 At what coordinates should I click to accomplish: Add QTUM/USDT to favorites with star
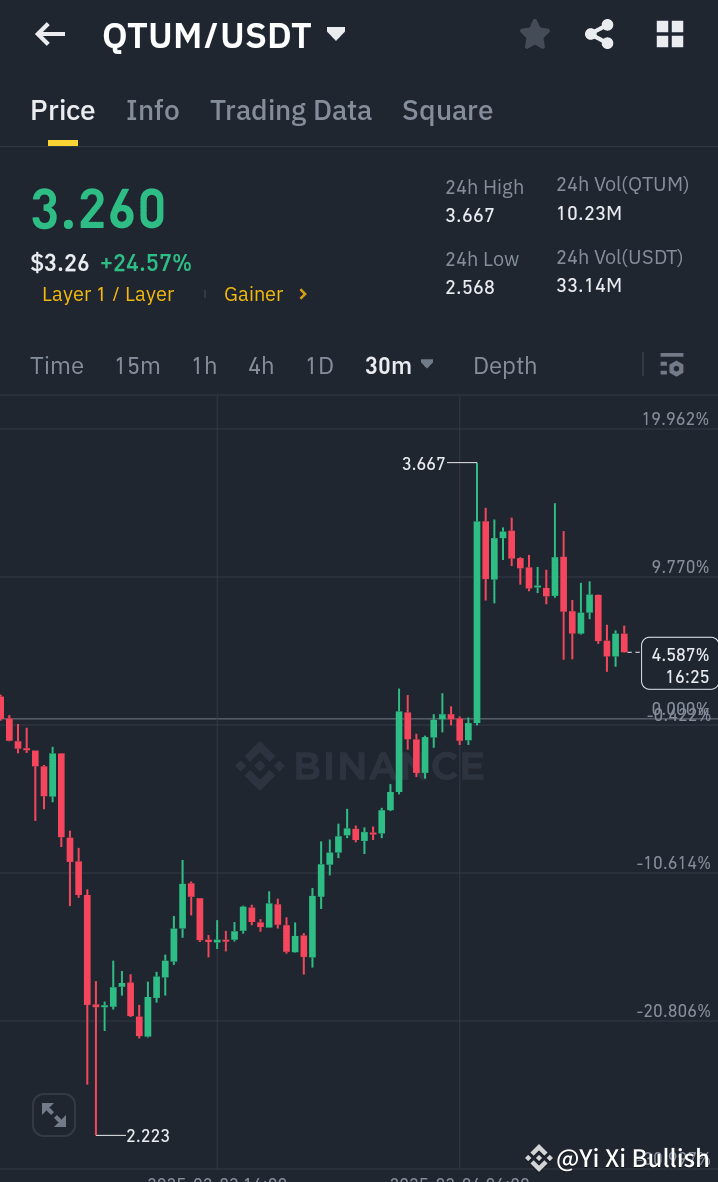pyautogui.click(x=534, y=33)
